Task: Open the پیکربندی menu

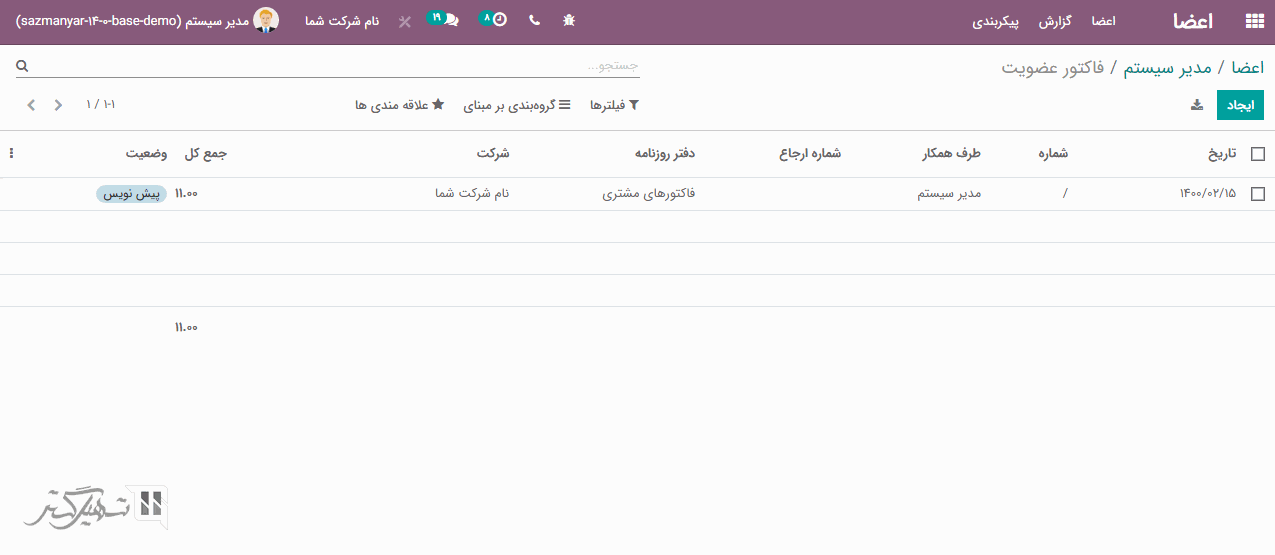Action: 996,21
